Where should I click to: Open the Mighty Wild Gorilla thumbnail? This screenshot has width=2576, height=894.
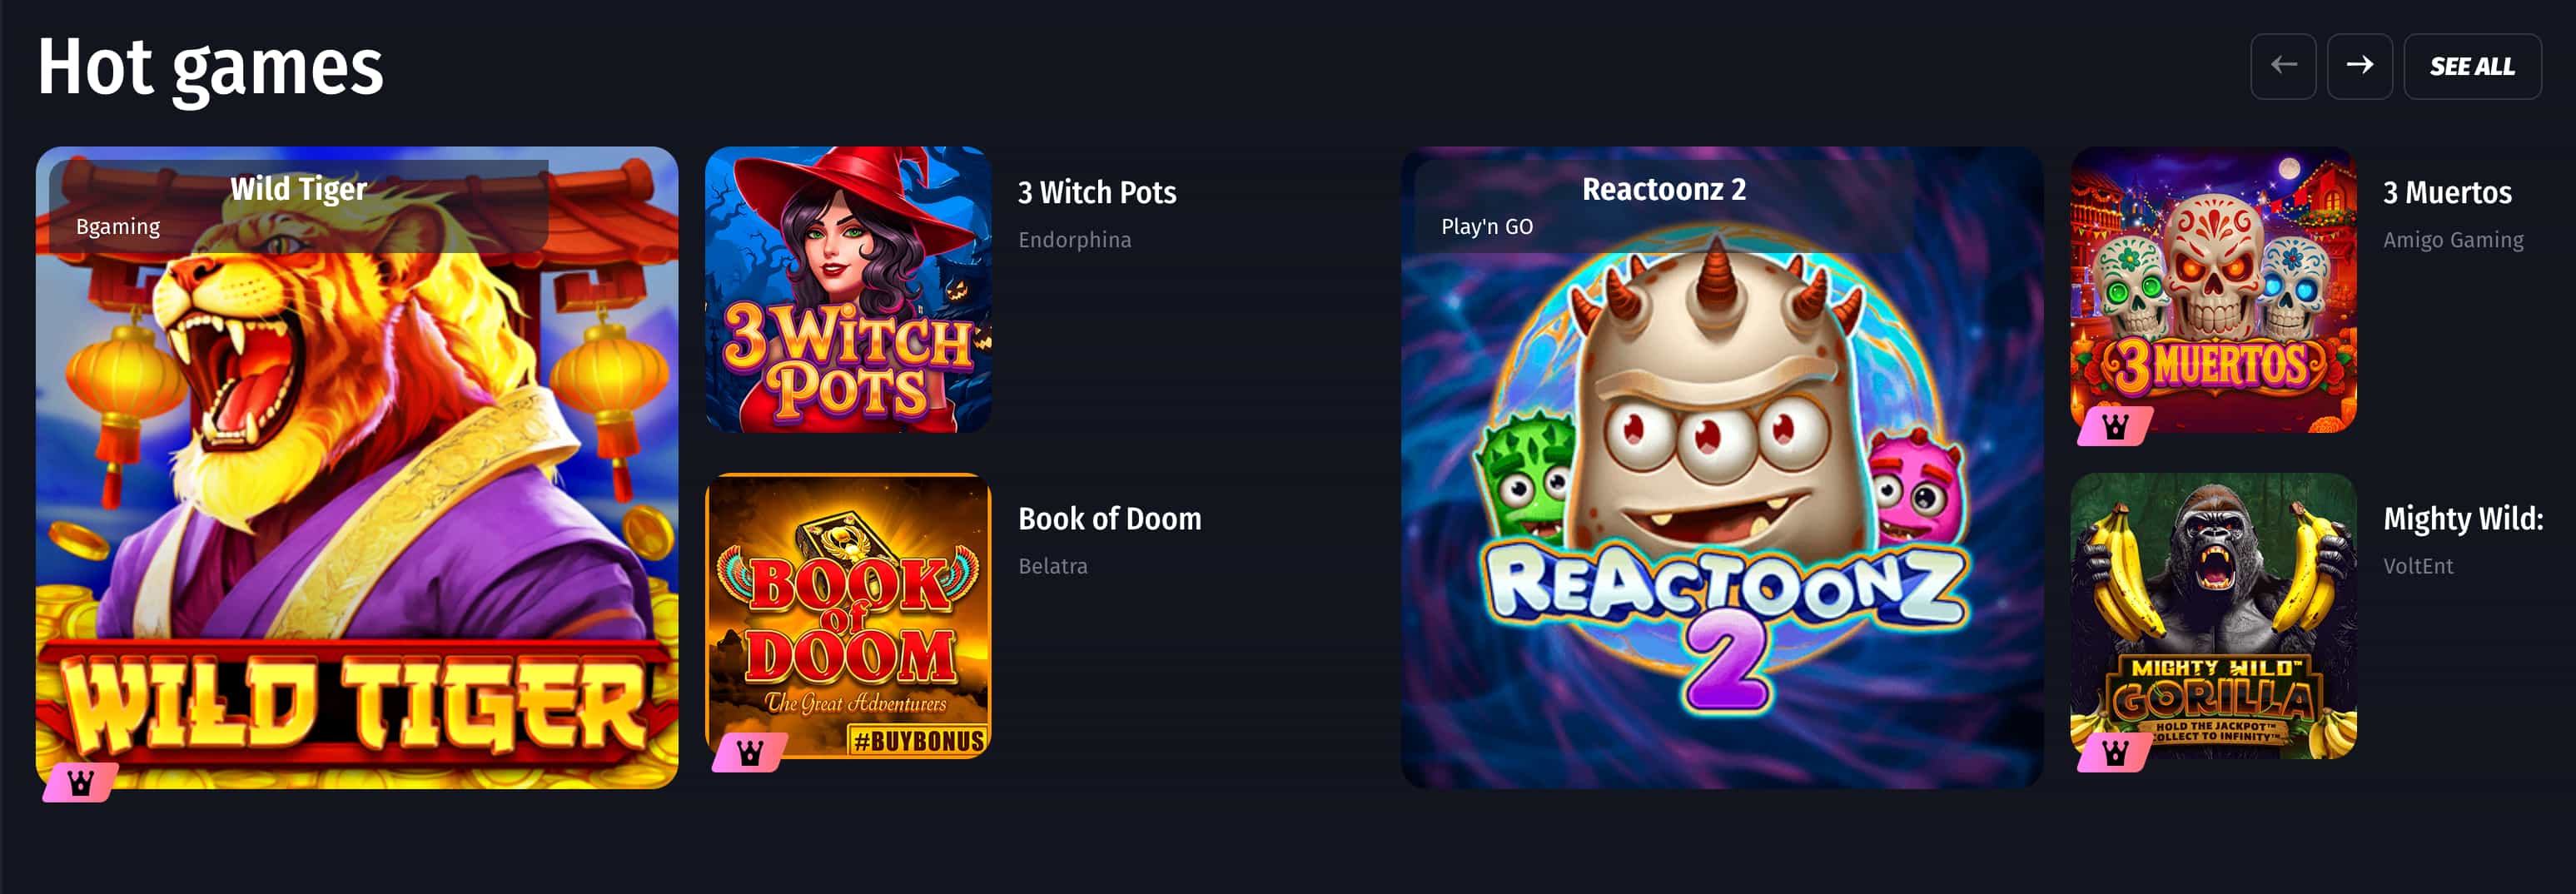click(2213, 616)
